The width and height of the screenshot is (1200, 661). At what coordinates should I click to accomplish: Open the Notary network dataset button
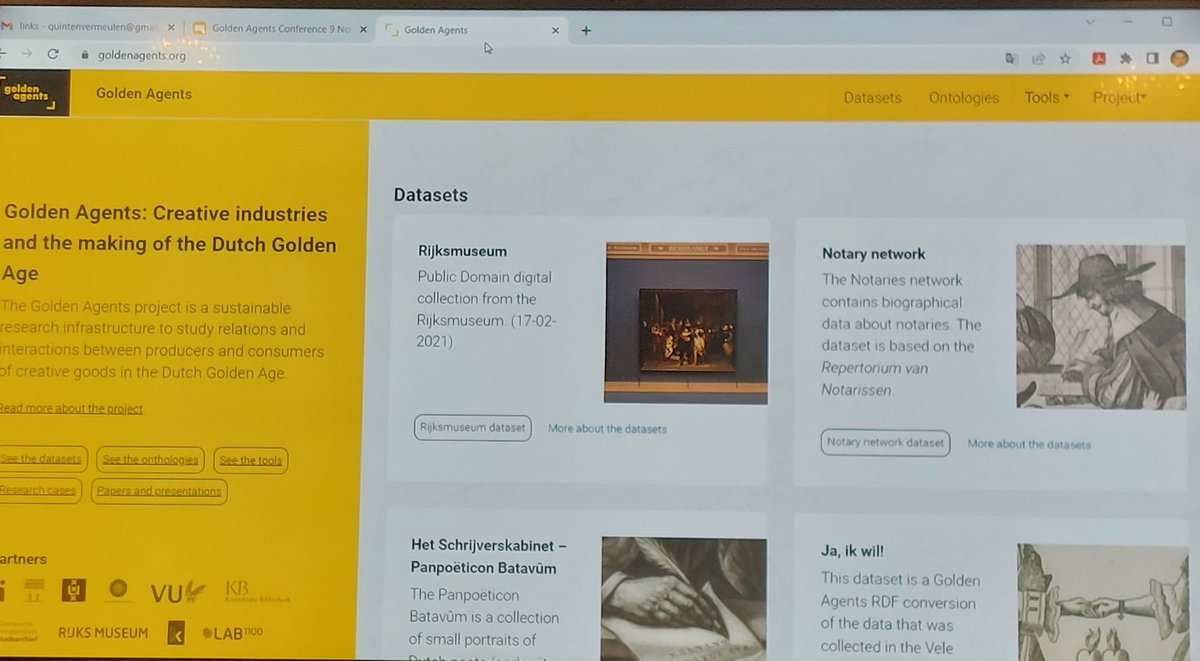pyautogui.click(x=885, y=443)
